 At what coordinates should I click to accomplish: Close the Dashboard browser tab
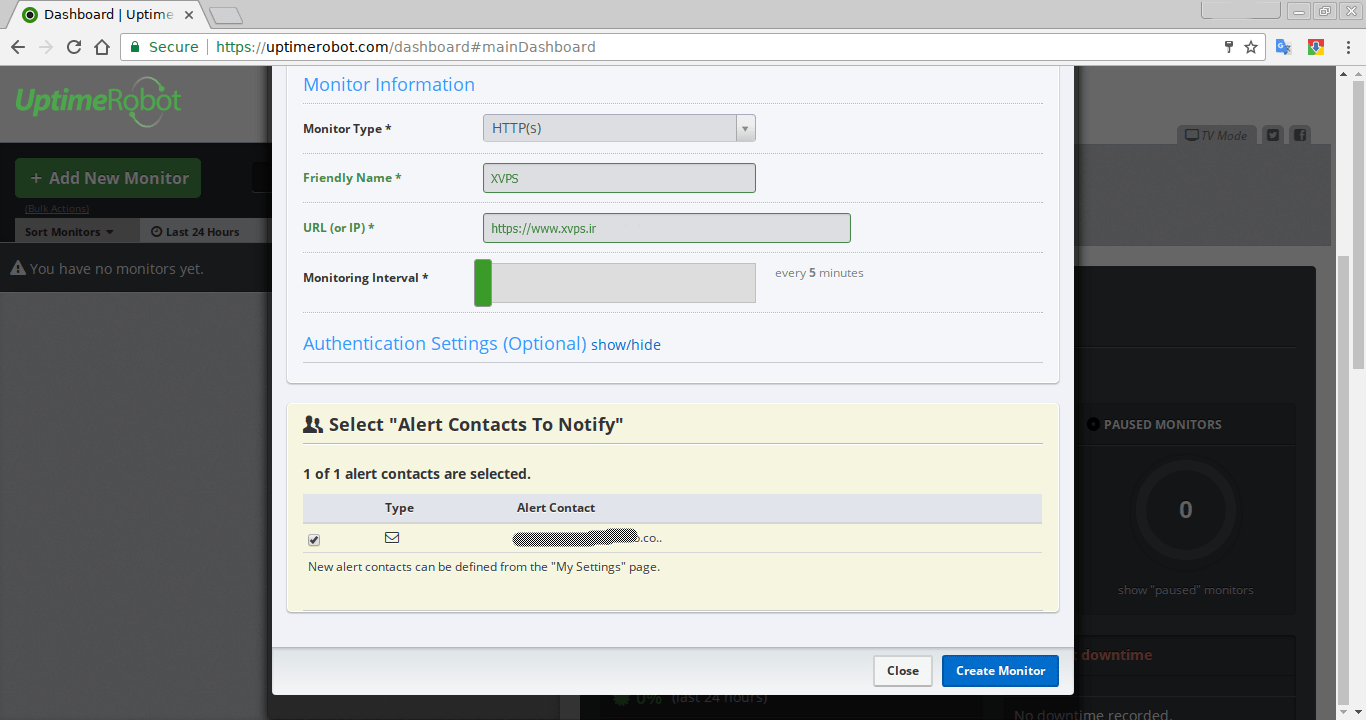pos(189,15)
